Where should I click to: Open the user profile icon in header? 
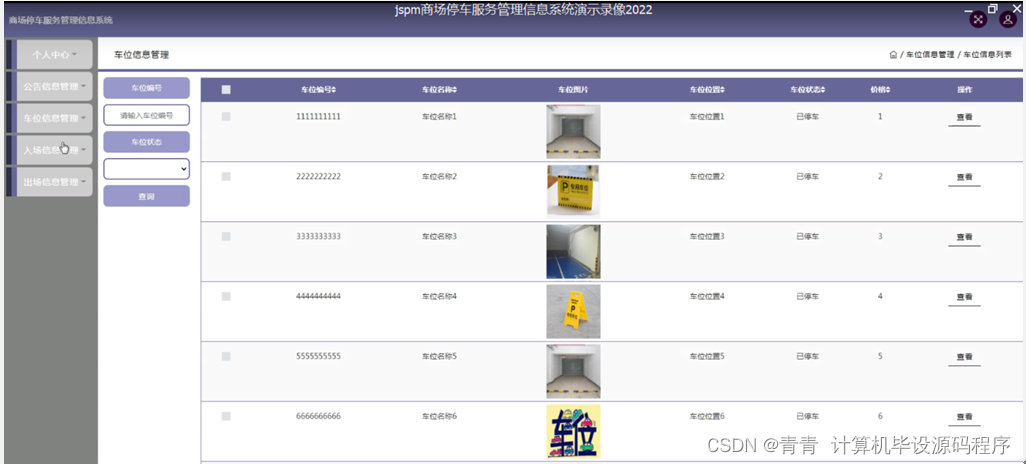[x=1008, y=19]
